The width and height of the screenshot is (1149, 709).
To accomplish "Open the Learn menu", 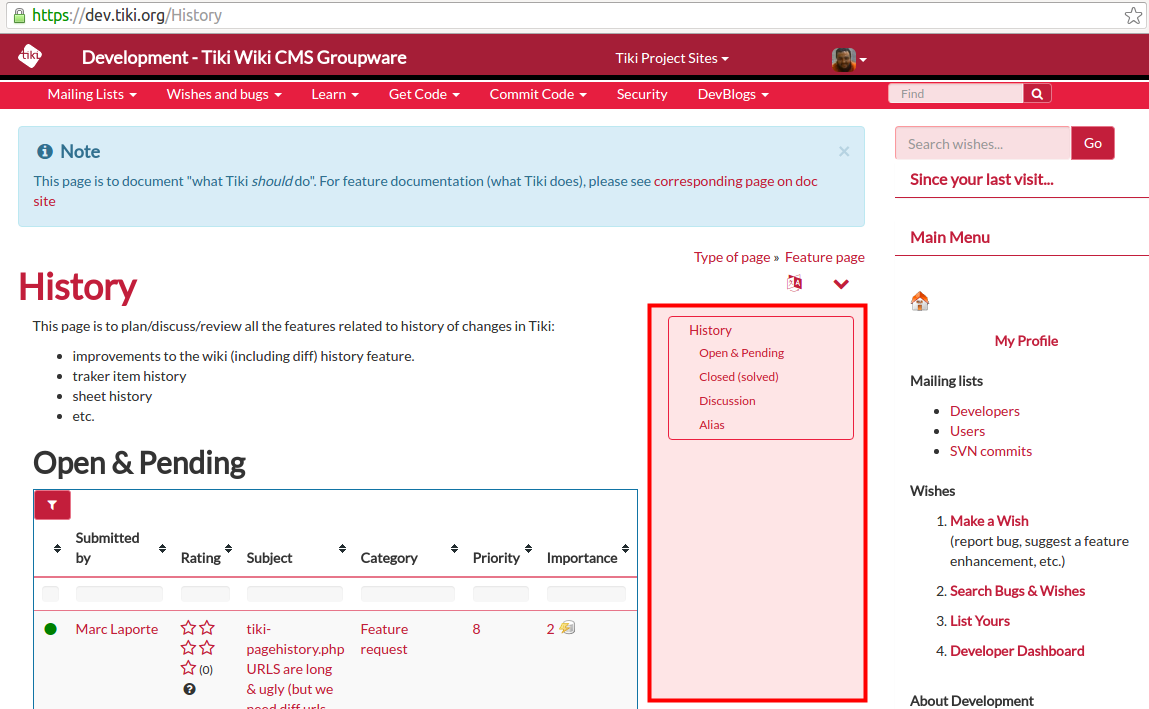I will click(x=335, y=94).
